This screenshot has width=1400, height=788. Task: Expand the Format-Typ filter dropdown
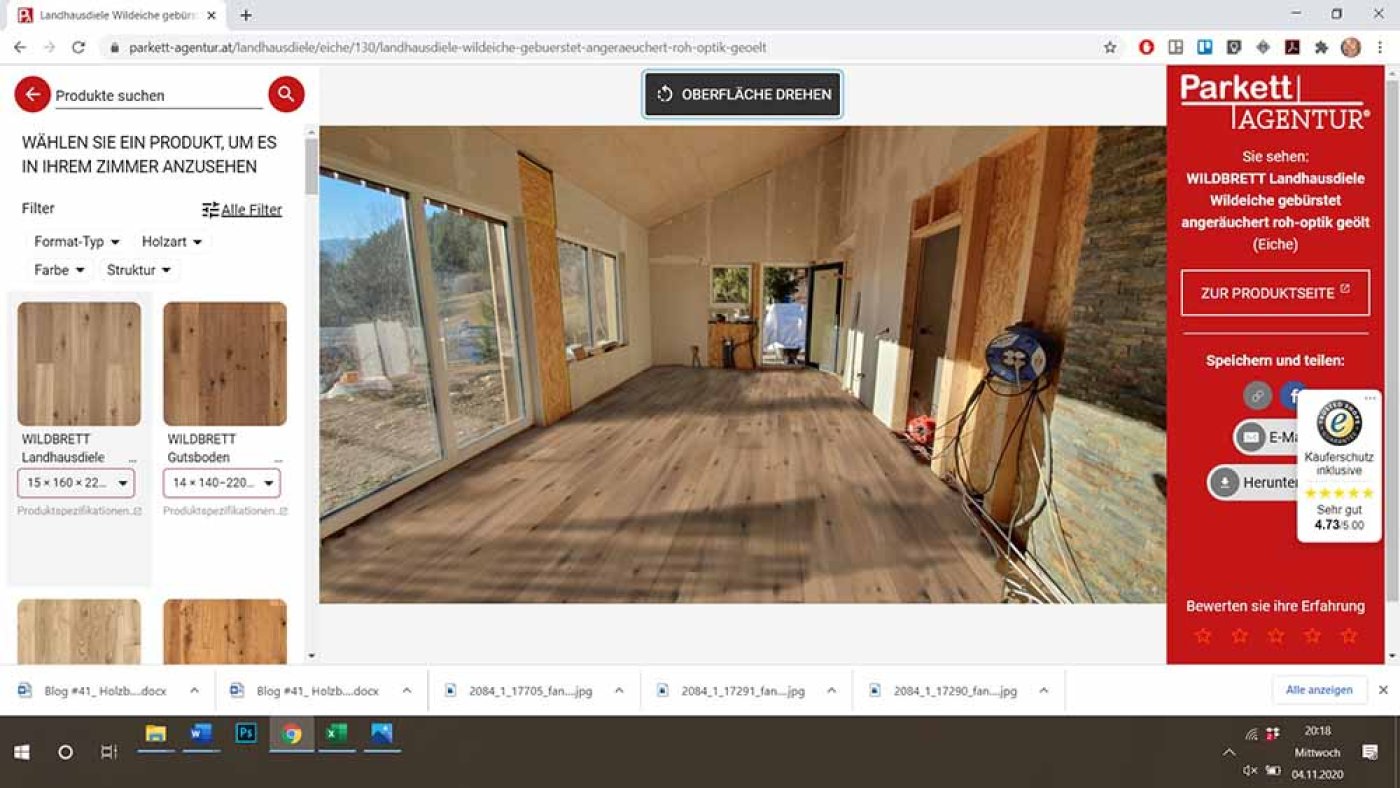pos(77,242)
